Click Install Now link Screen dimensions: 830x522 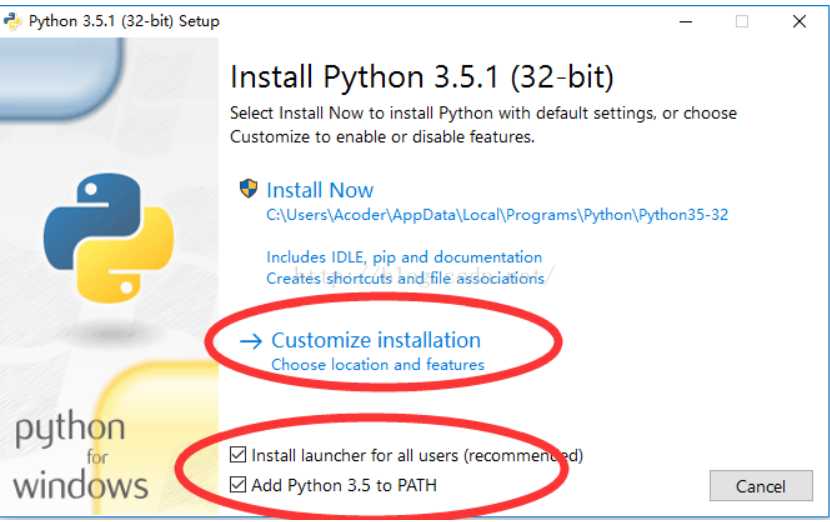tap(320, 190)
